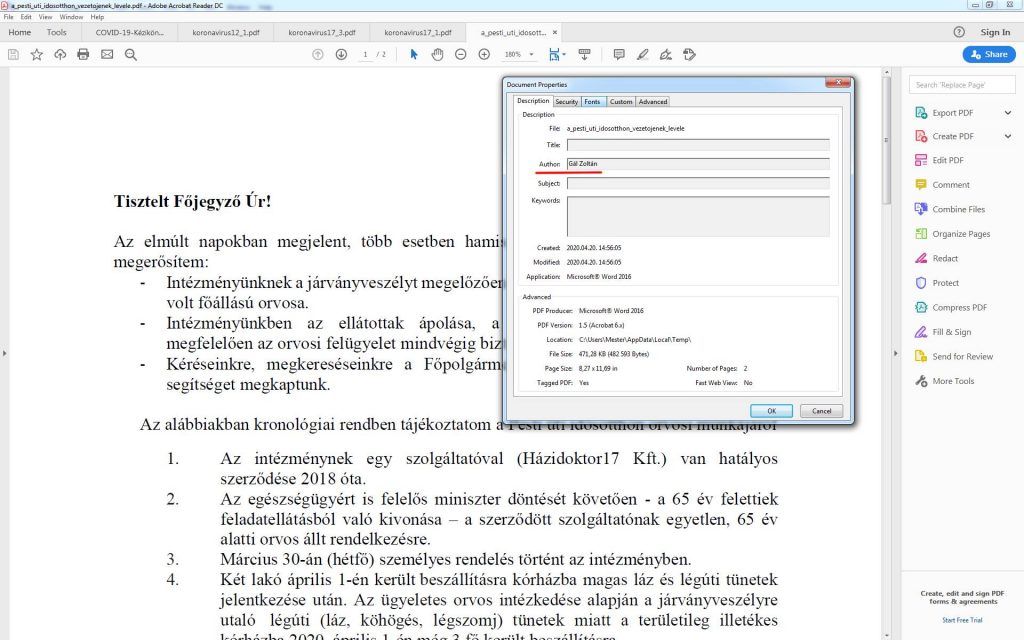Viewport: 1024px width, 640px height.
Task: Switch to the koronavirus17_3.pdf tab
Action: 322,32
